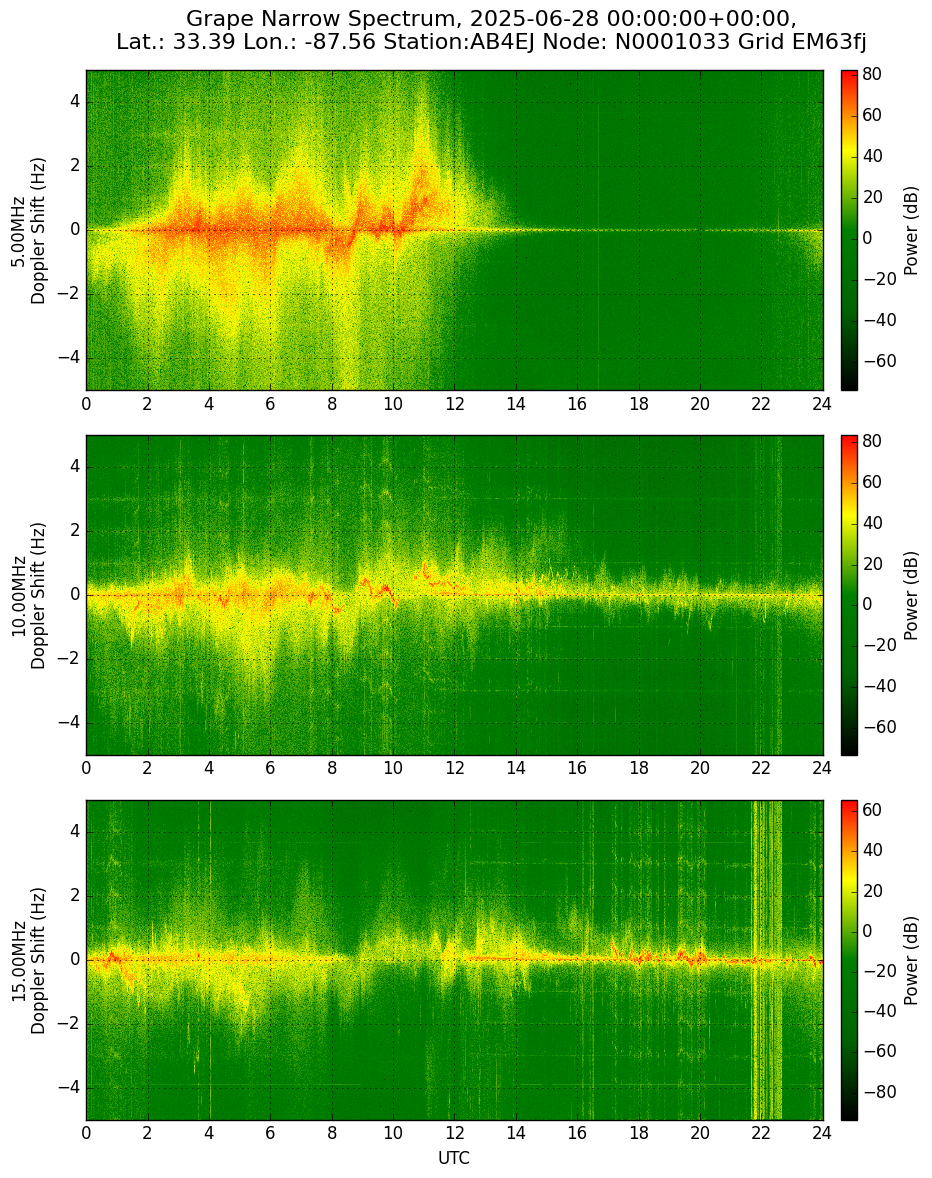Click the red Doppler peak near 11 UTC in 5 MHz spectrum
932x1178 pixels.
click(423, 189)
